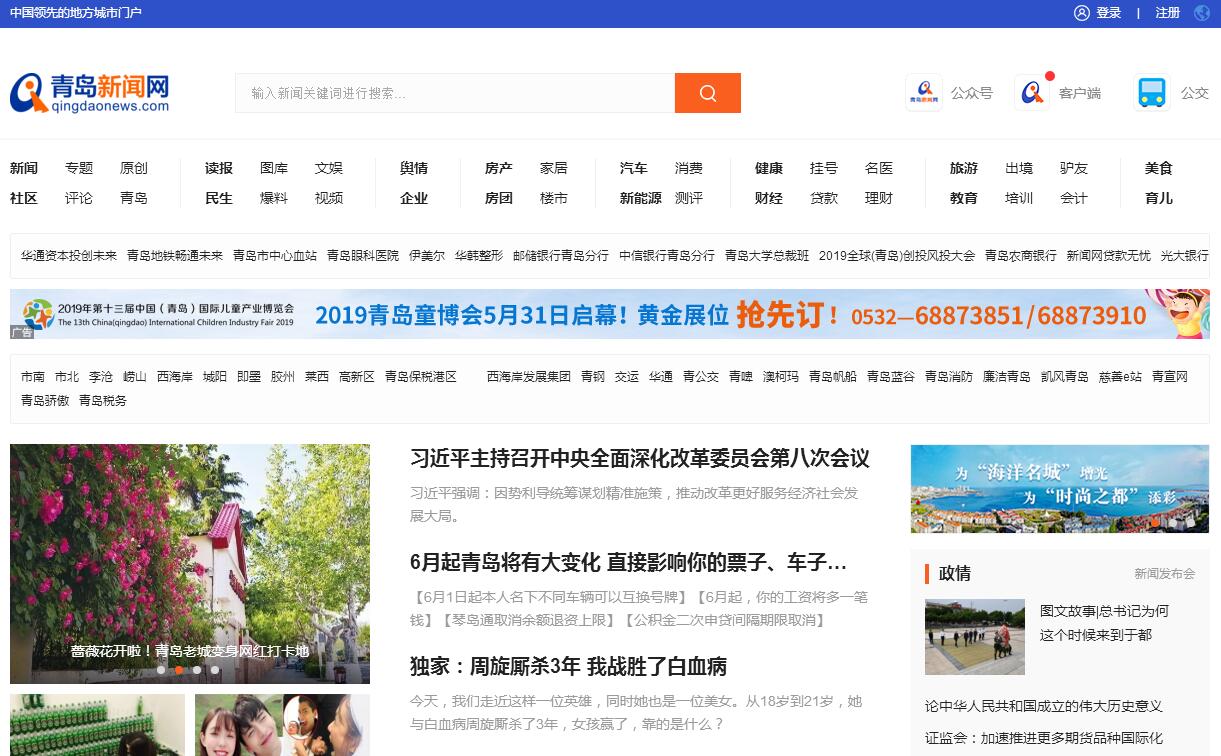Click into the news keyword search field
This screenshot has height=756, width=1221.
[x=455, y=93]
